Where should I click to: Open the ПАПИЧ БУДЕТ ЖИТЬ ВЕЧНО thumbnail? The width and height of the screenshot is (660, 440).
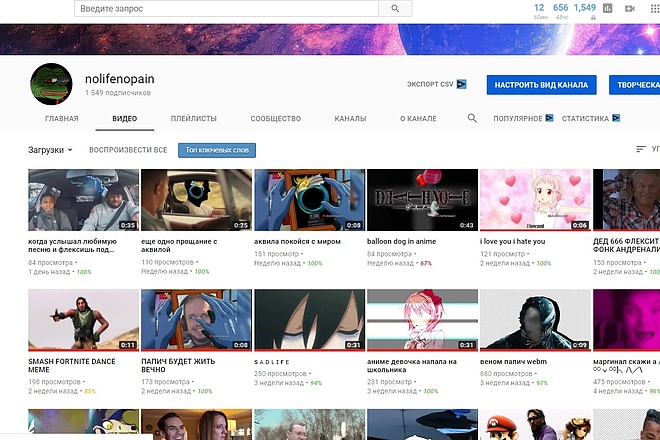(197, 320)
